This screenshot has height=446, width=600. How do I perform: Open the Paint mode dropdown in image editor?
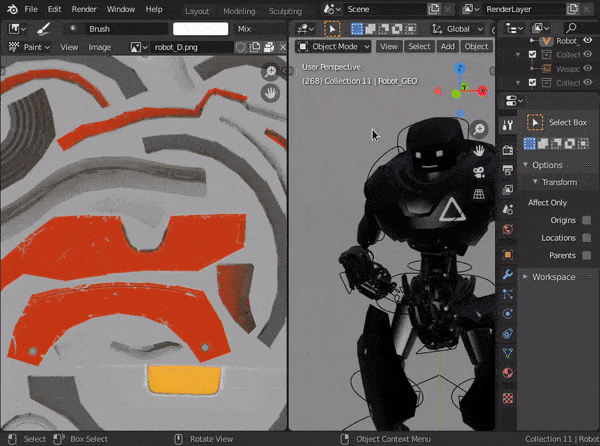click(x=30, y=47)
